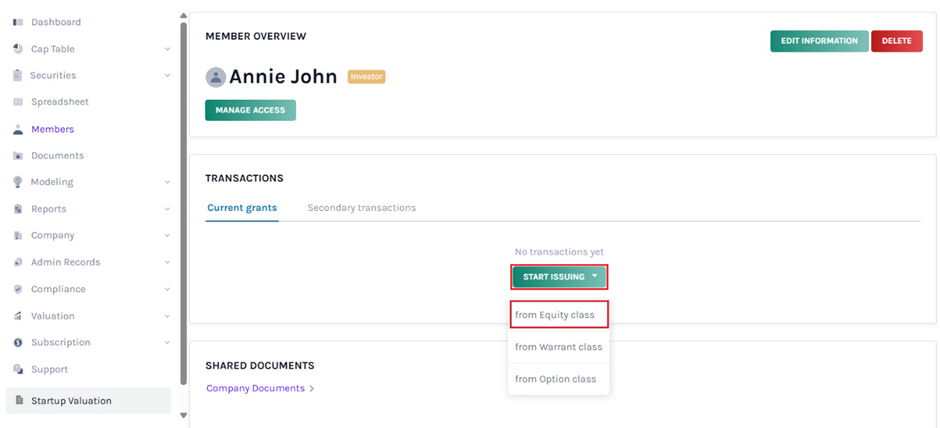Click the Securities clipboard icon
The width and height of the screenshot is (940, 428).
click(x=17, y=76)
